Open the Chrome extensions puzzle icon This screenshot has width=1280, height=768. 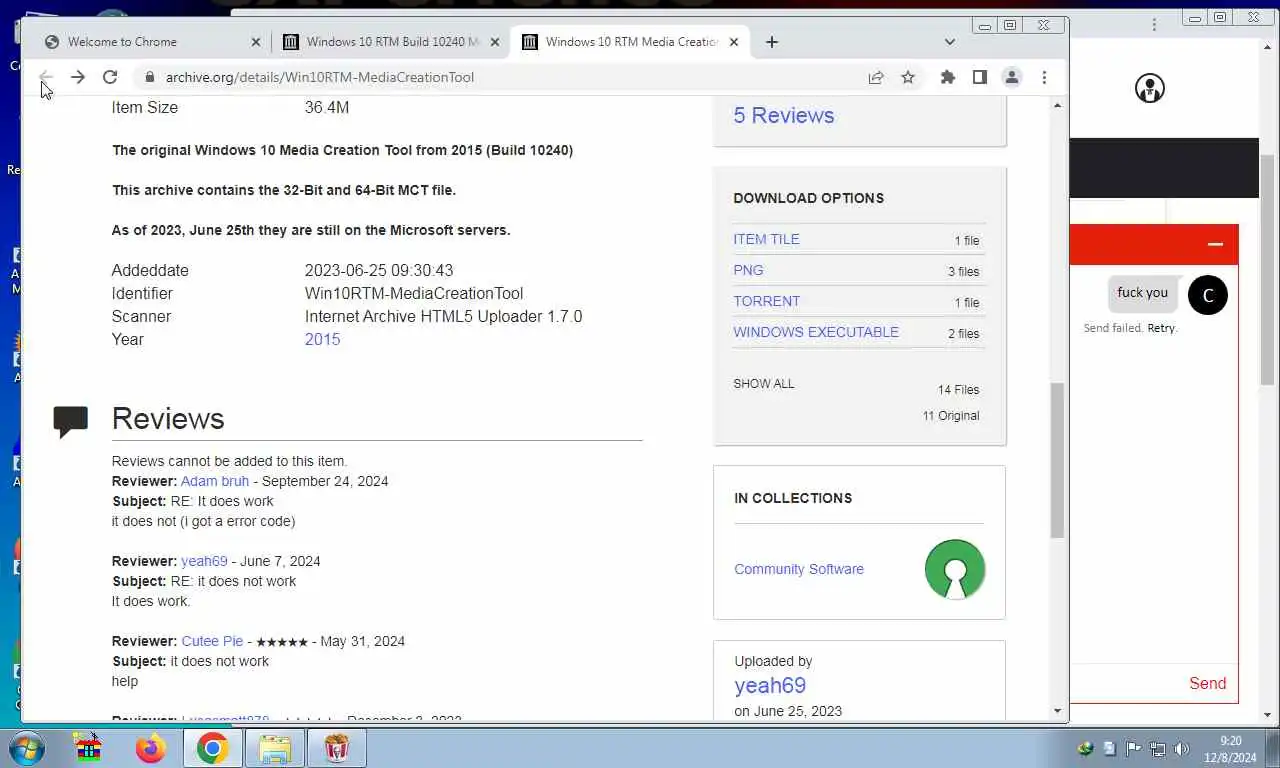pyautogui.click(x=948, y=77)
